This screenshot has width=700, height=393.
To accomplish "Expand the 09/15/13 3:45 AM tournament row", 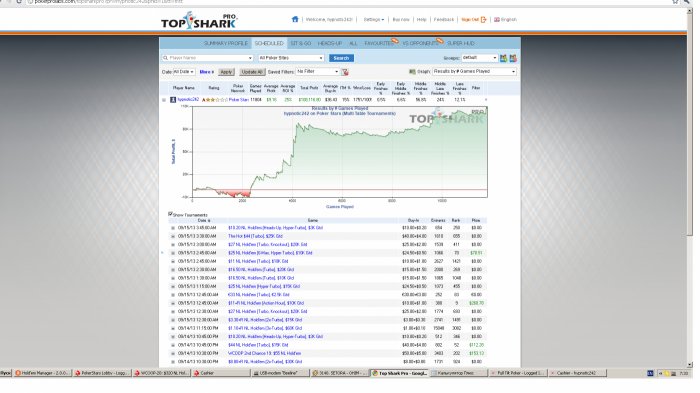I will point(173,228).
